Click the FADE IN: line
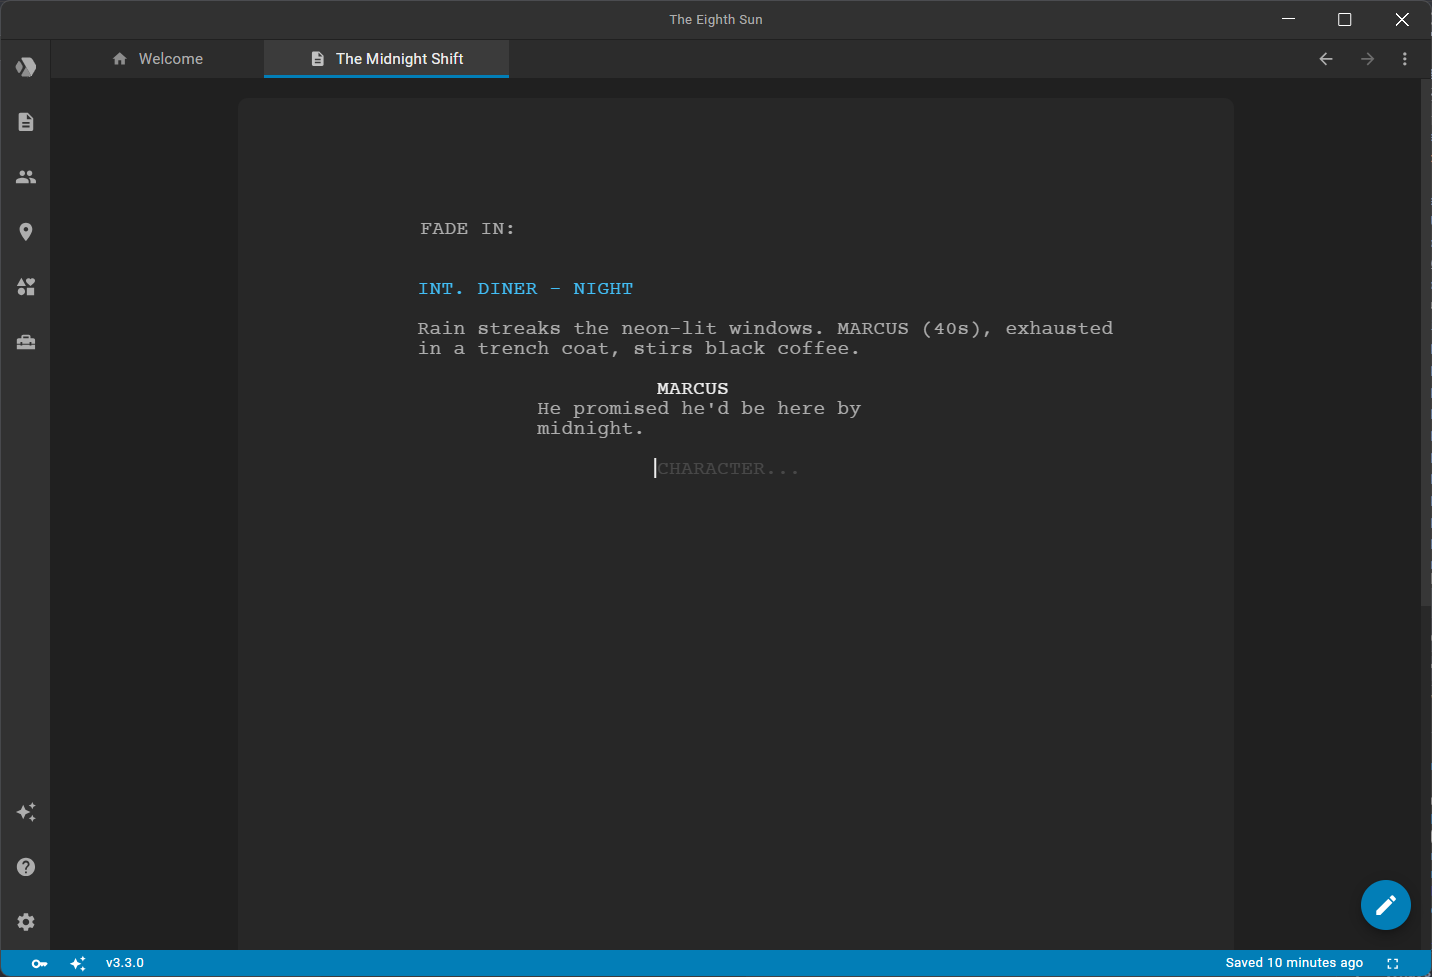Screen dimensions: 1432x977 click(467, 229)
